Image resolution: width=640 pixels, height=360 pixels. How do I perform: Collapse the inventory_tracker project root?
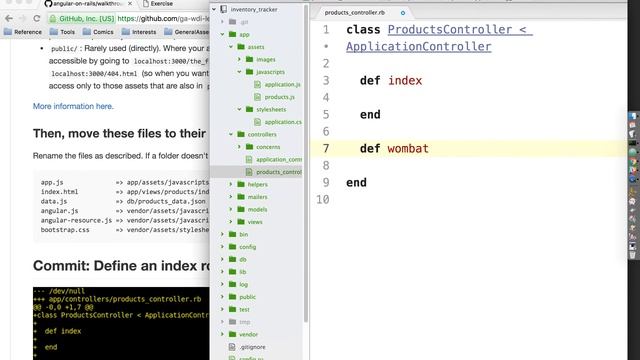pos(214,9)
